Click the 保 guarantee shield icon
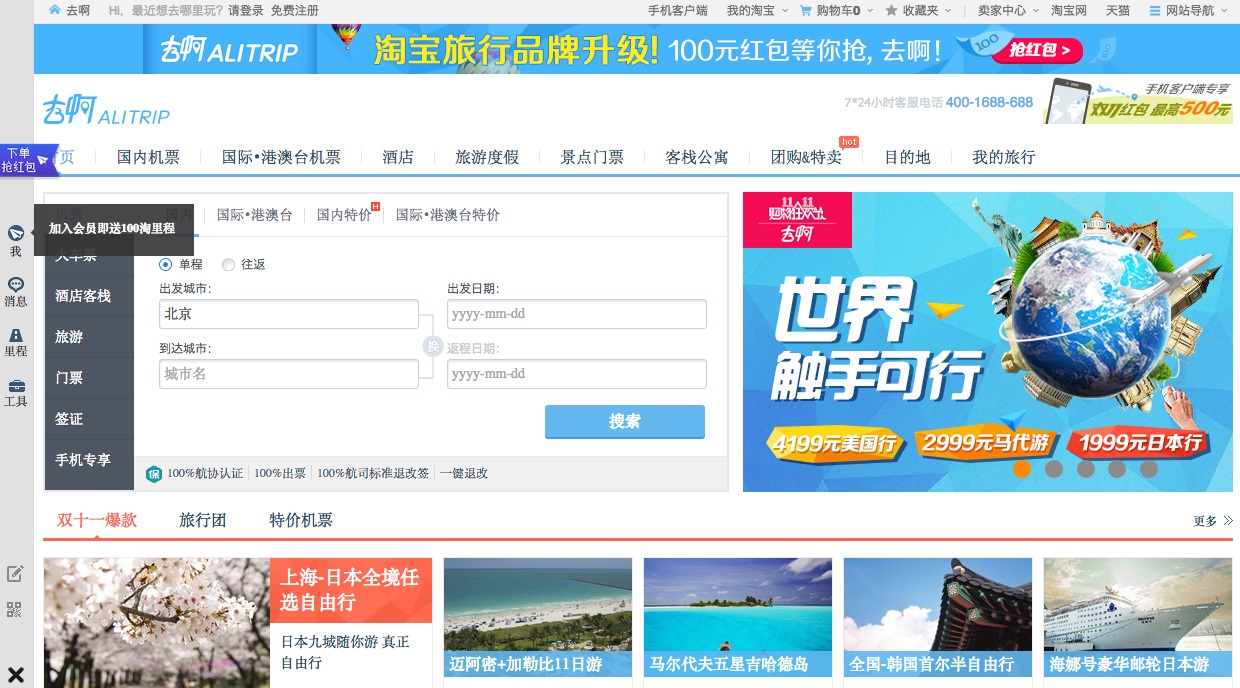 click(x=154, y=474)
